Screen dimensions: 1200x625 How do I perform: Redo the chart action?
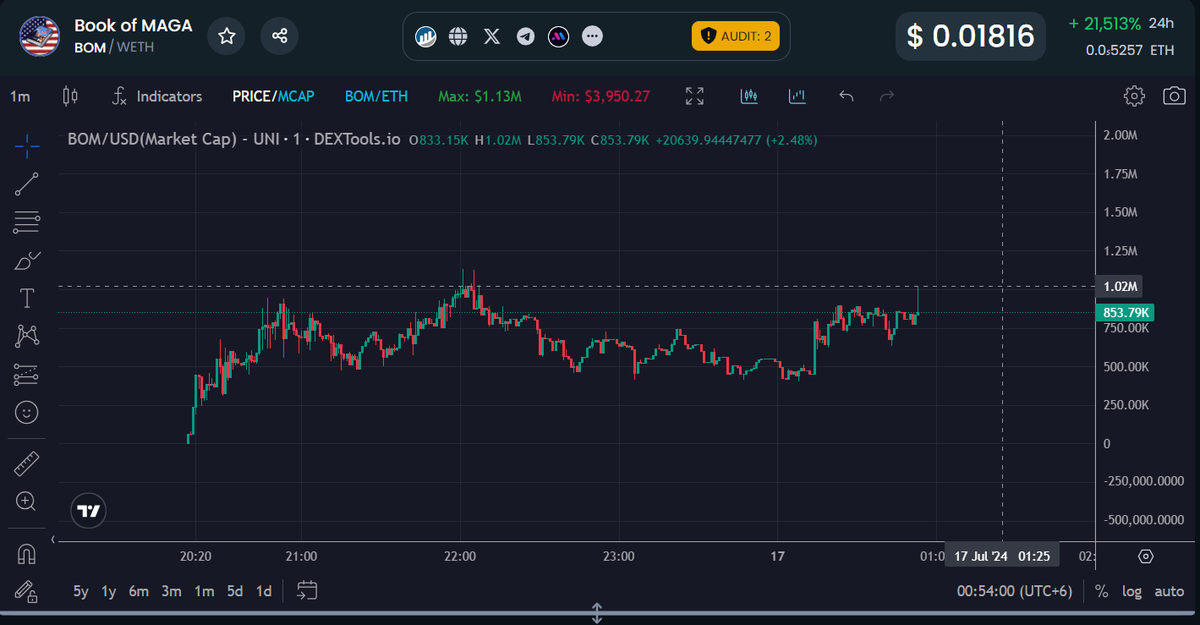coord(886,97)
